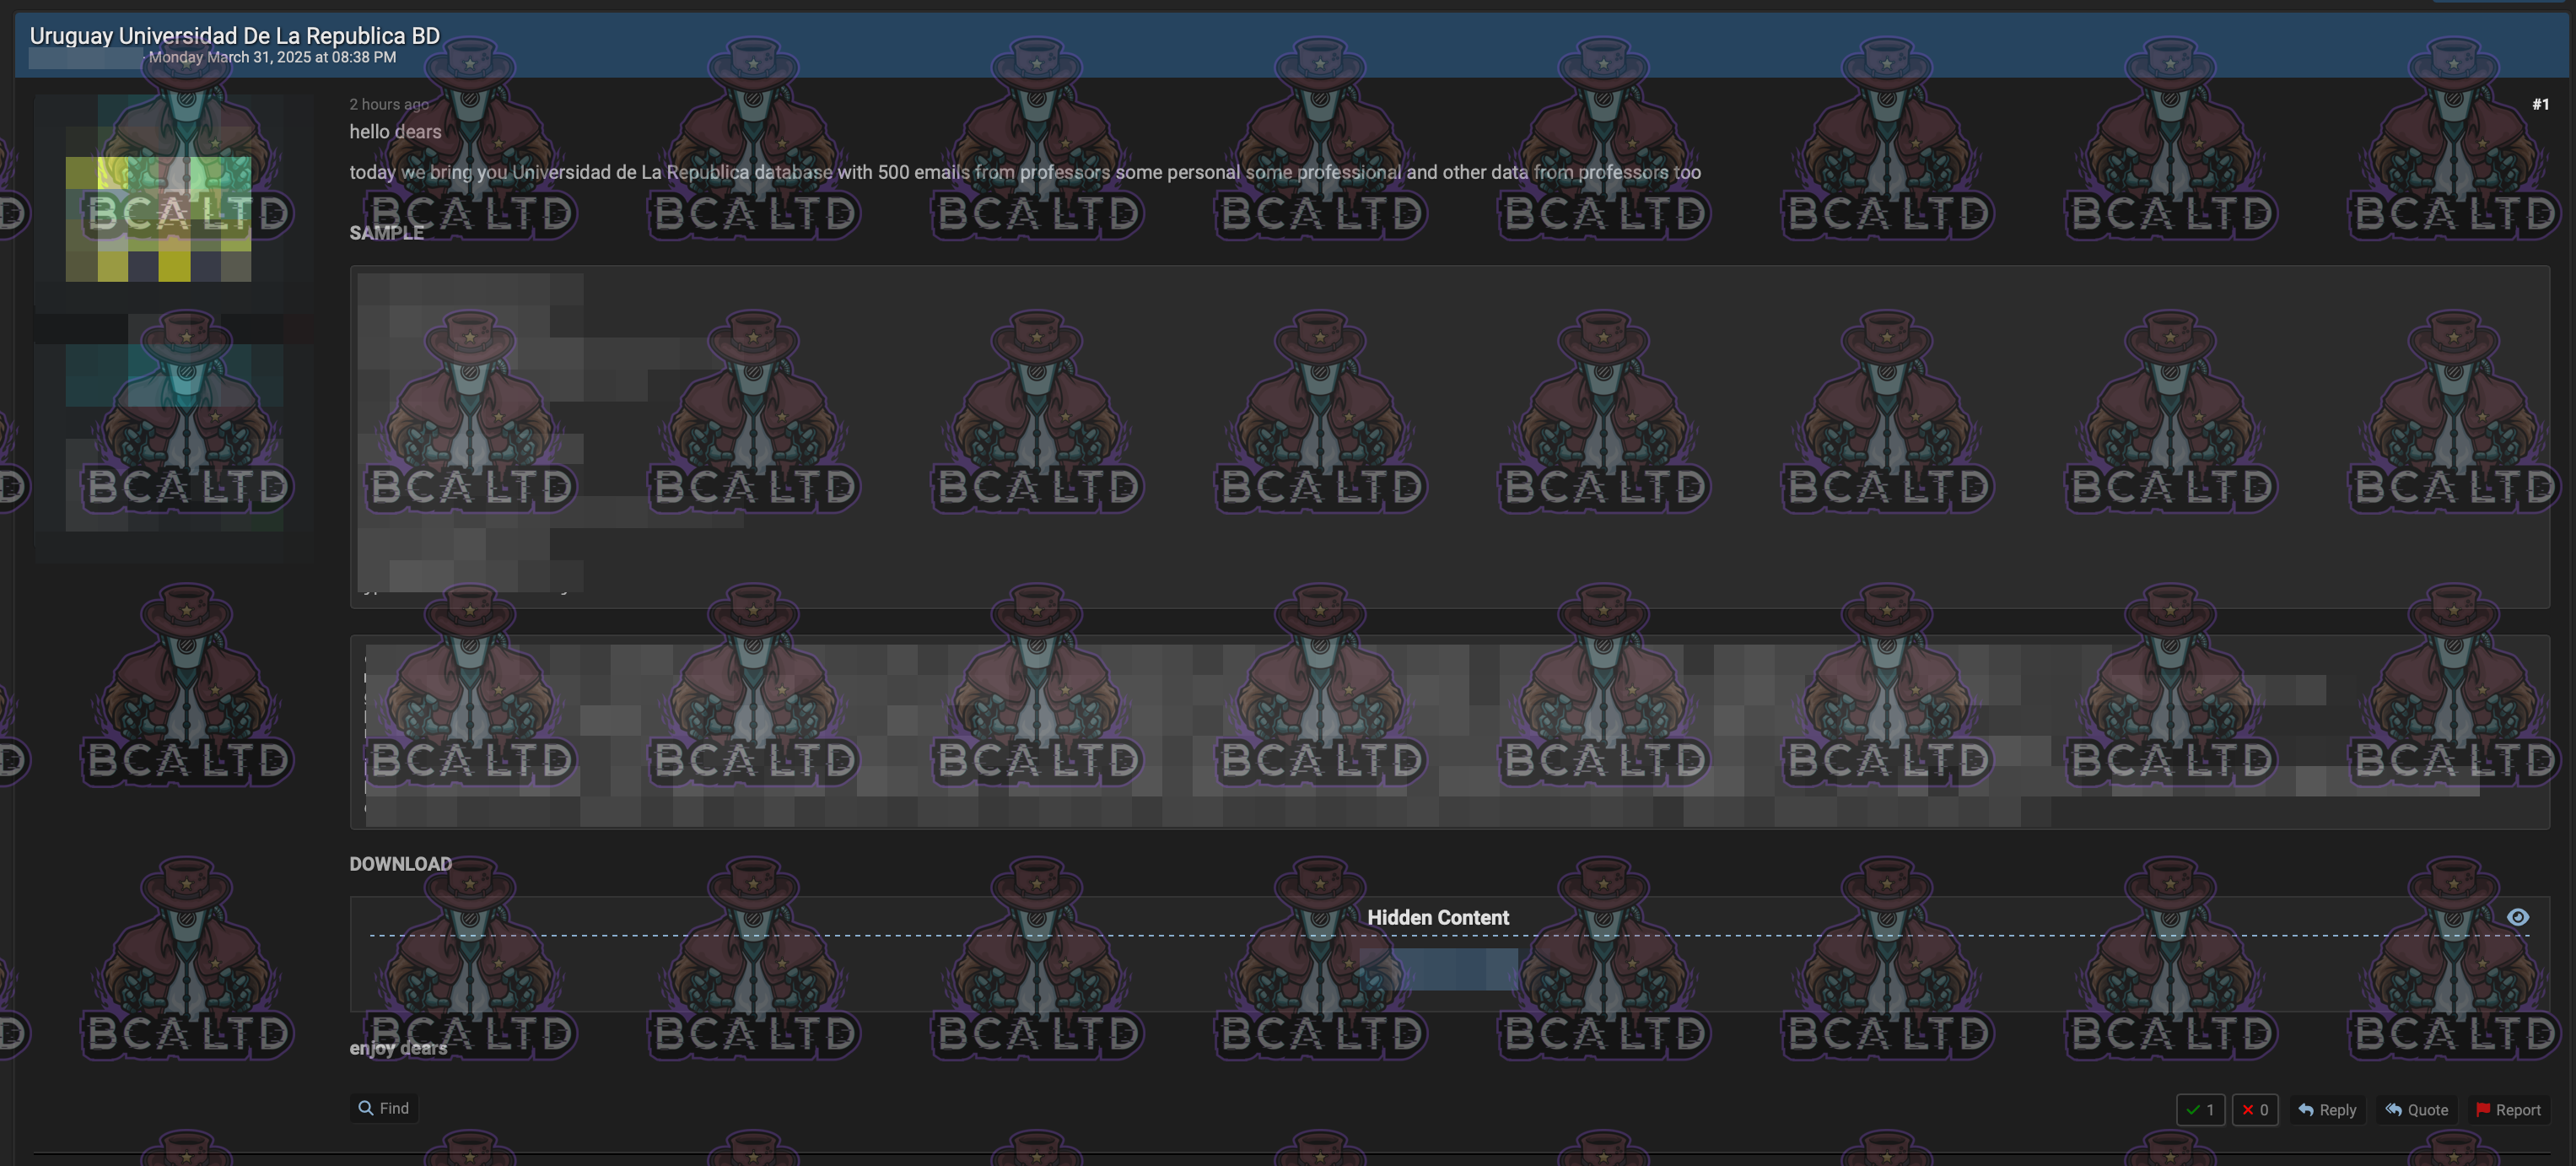
Task: Click the thread date Monday March 31, 2025
Action: [272, 57]
